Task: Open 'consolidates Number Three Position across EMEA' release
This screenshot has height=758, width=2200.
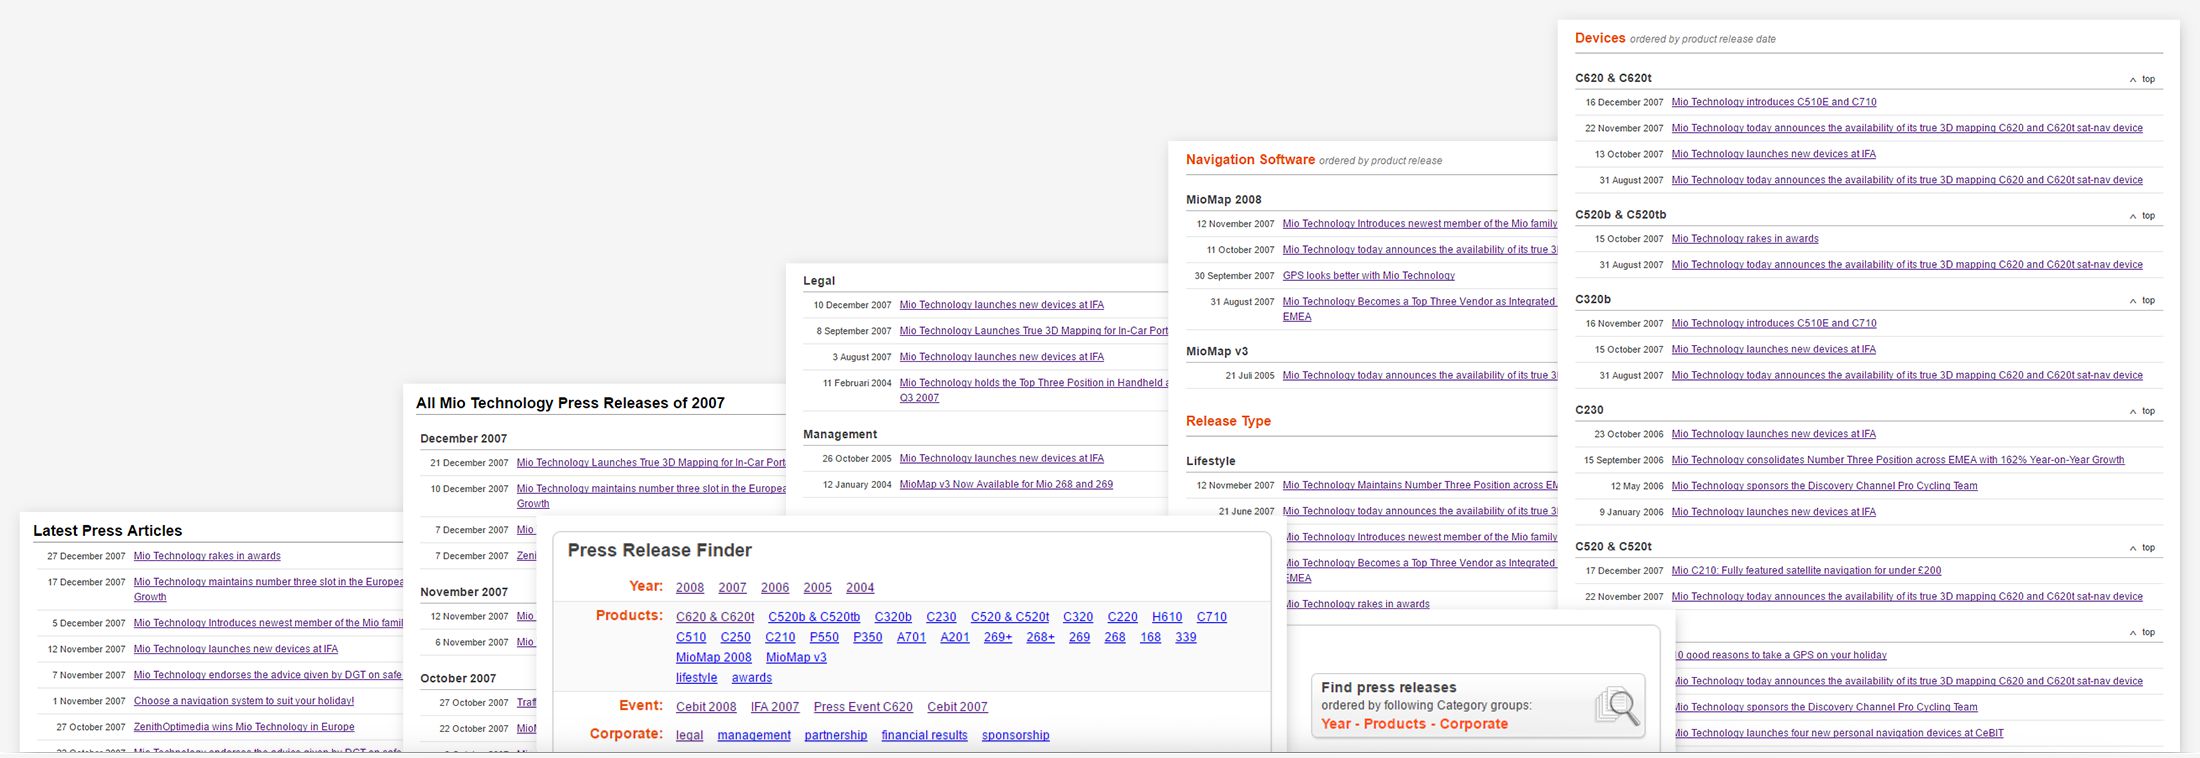Action: (1898, 460)
